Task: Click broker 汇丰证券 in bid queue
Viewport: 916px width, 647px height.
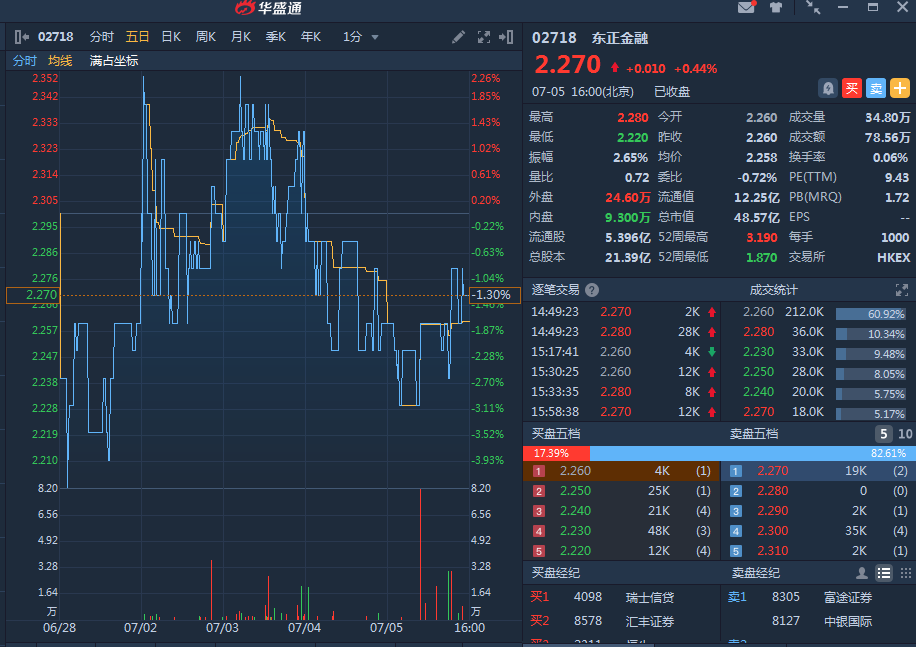Action: pyautogui.click(x=650, y=621)
